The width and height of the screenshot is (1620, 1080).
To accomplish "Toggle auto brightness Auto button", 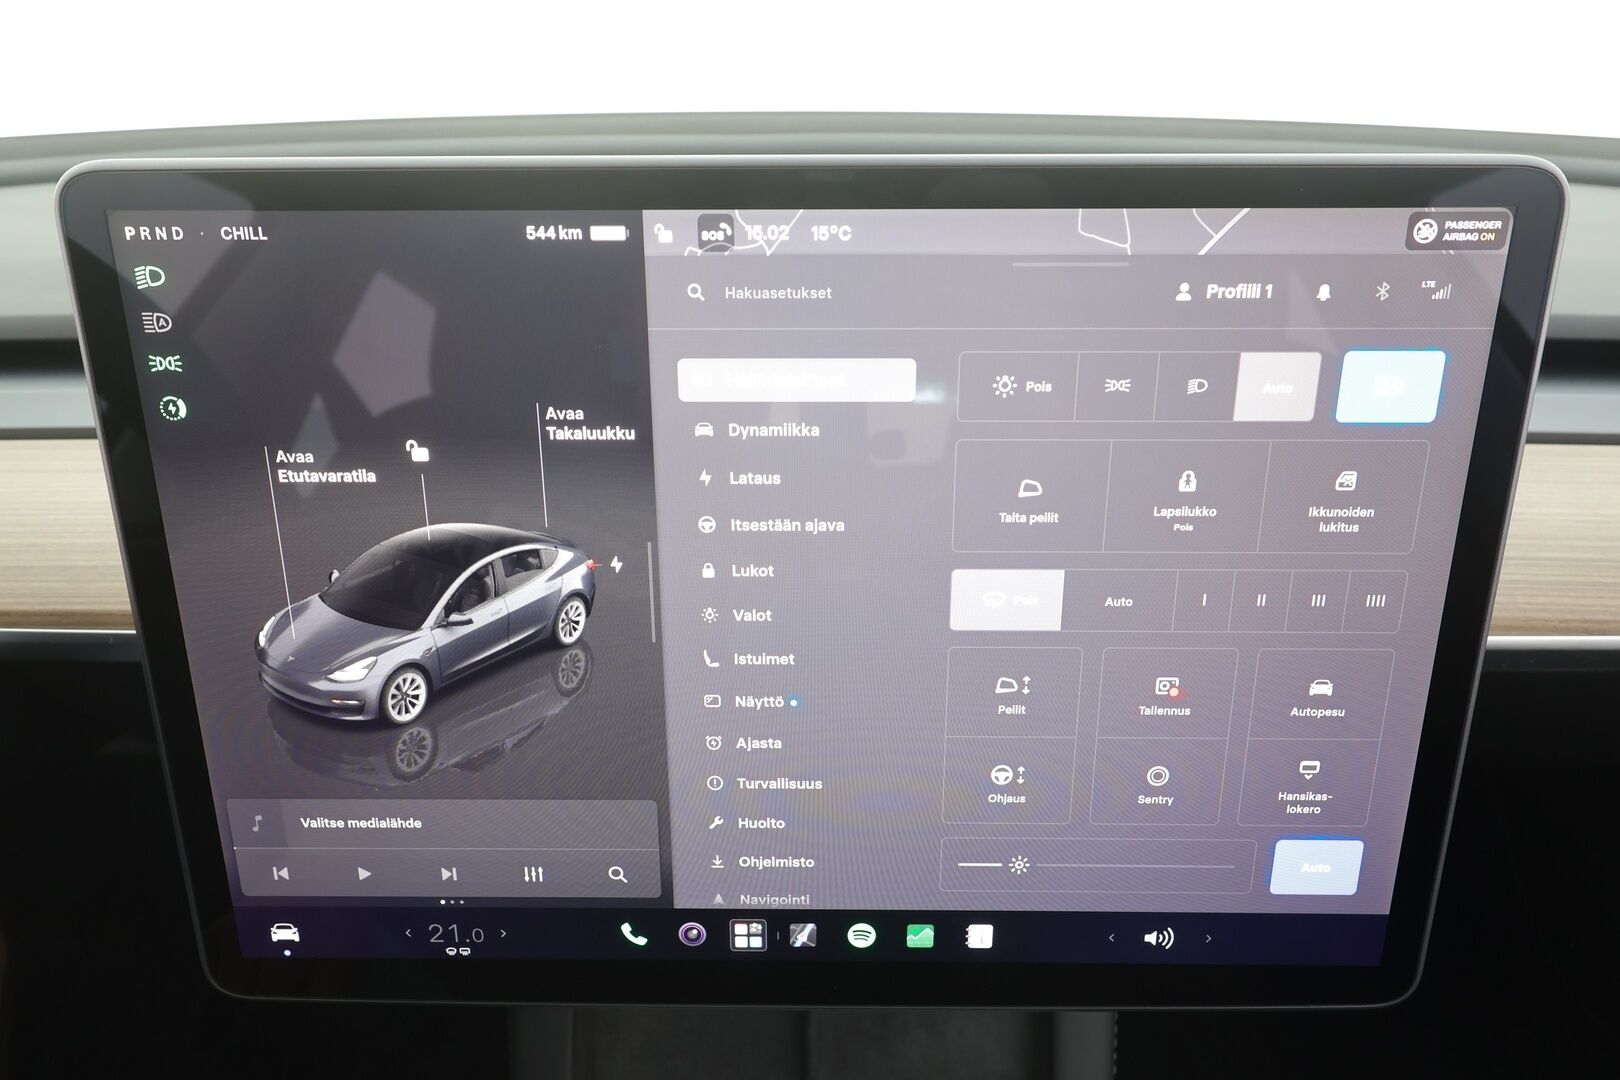I will coord(1316,867).
